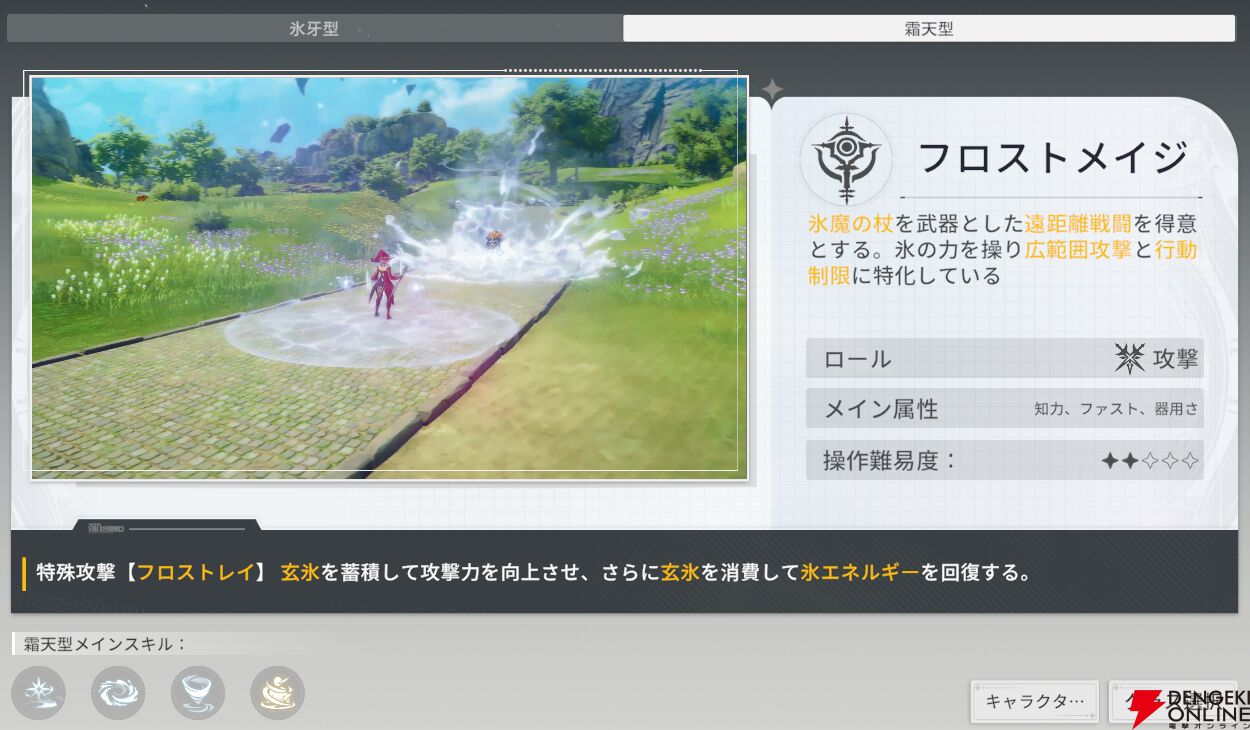
Task: Click the 氷エネルギー keyword
Action: coord(860,573)
